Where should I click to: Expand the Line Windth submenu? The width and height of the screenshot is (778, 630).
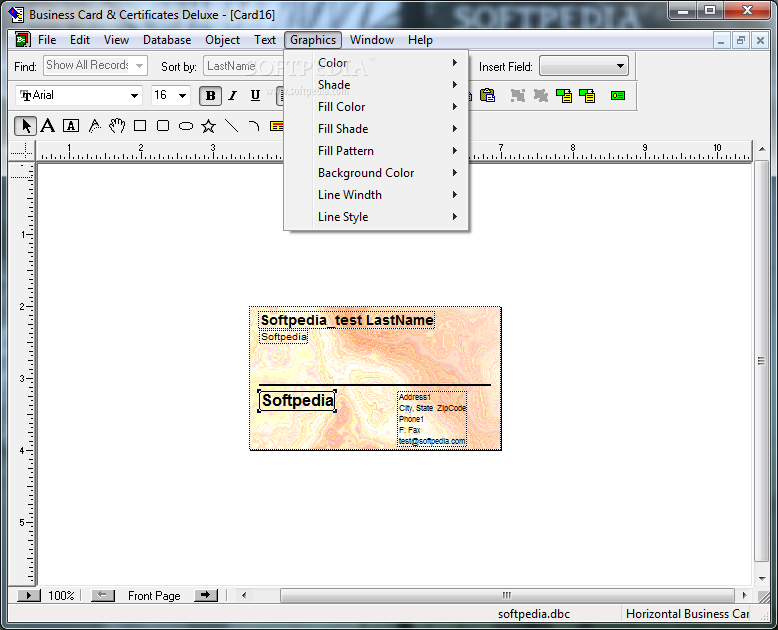point(376,195)
